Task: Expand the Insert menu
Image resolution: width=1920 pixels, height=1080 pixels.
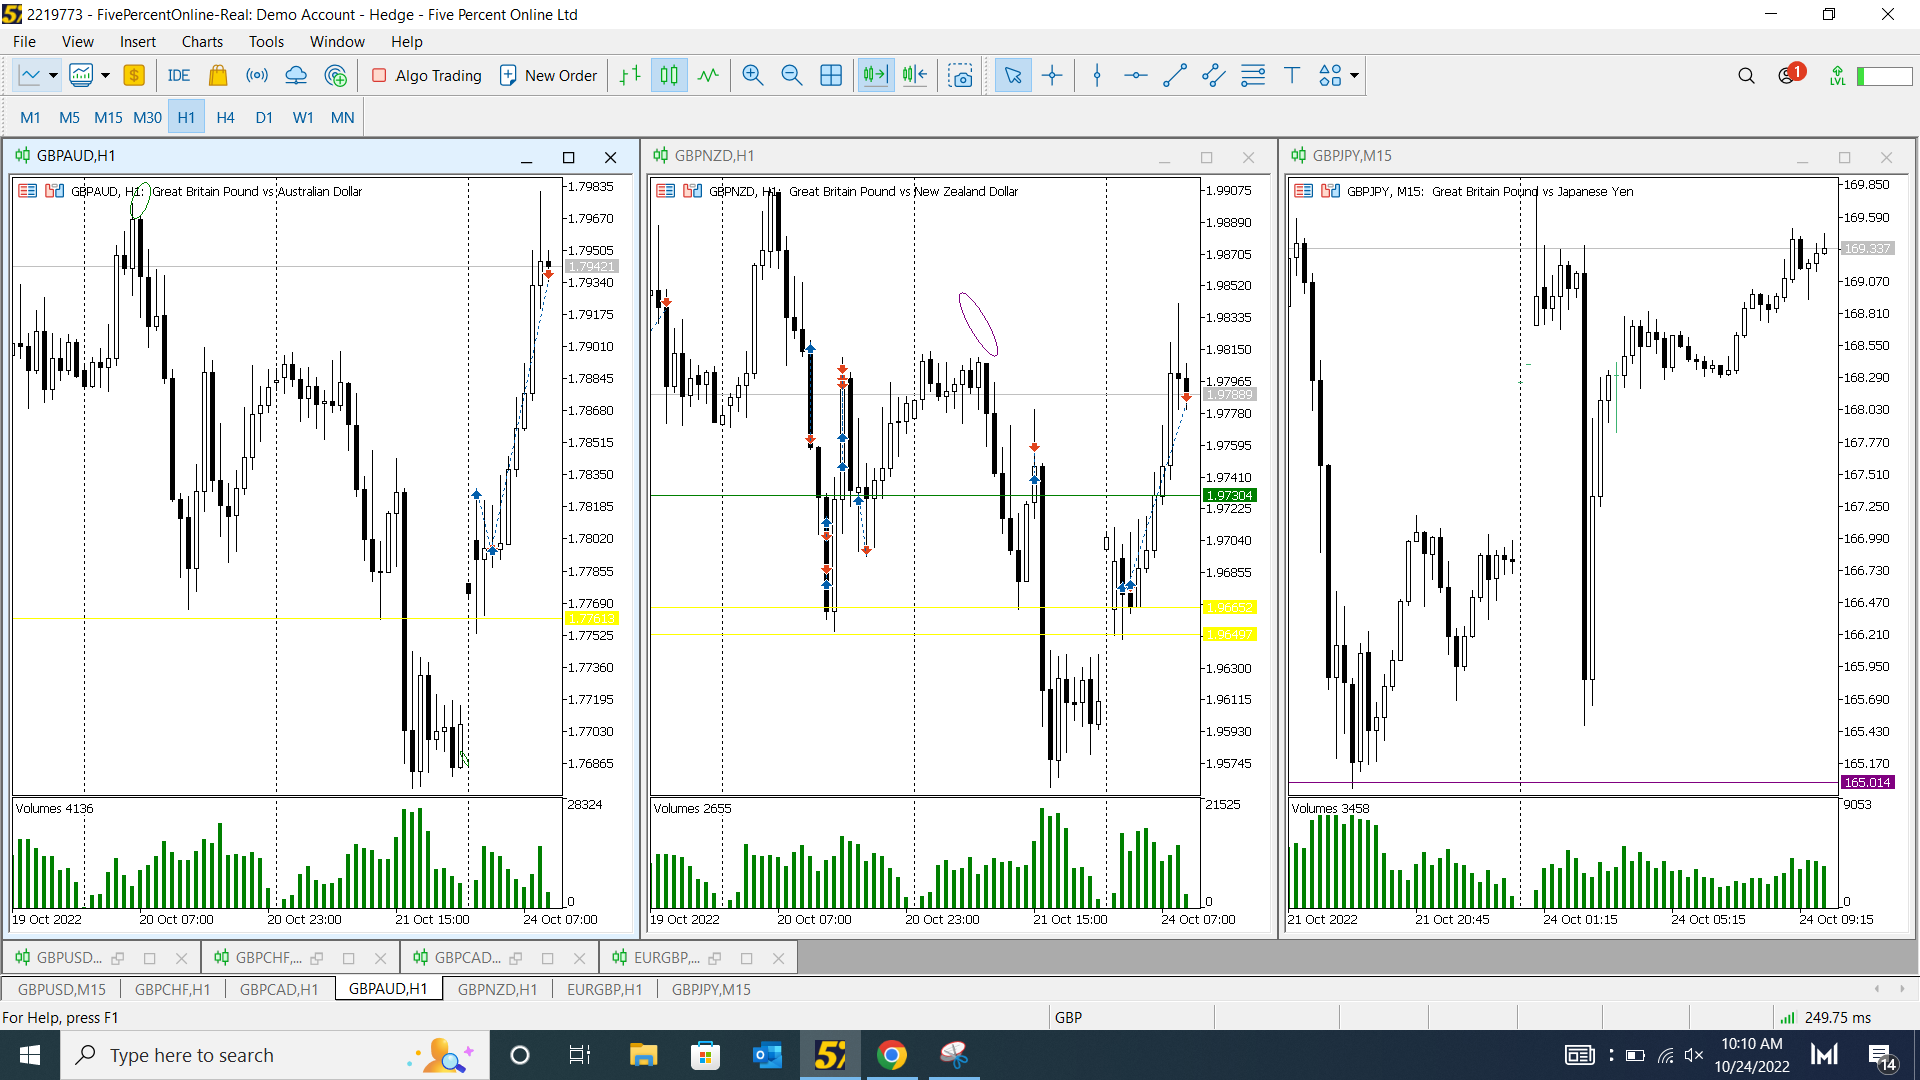Action: (x=135, y=41)
